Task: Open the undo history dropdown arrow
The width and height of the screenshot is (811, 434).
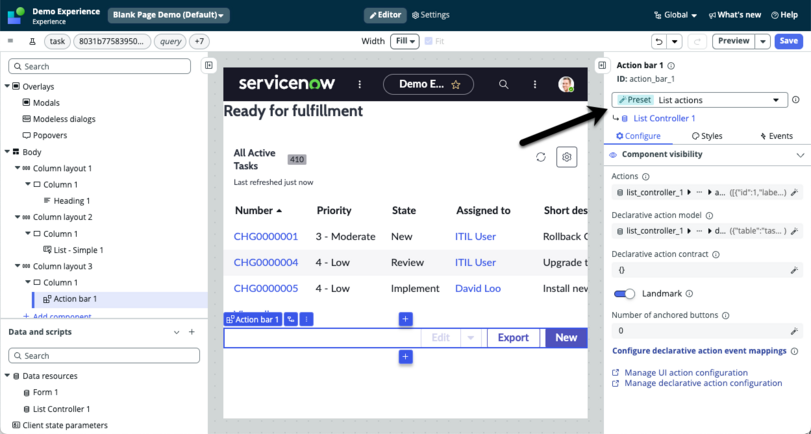Action: [674, 41]
